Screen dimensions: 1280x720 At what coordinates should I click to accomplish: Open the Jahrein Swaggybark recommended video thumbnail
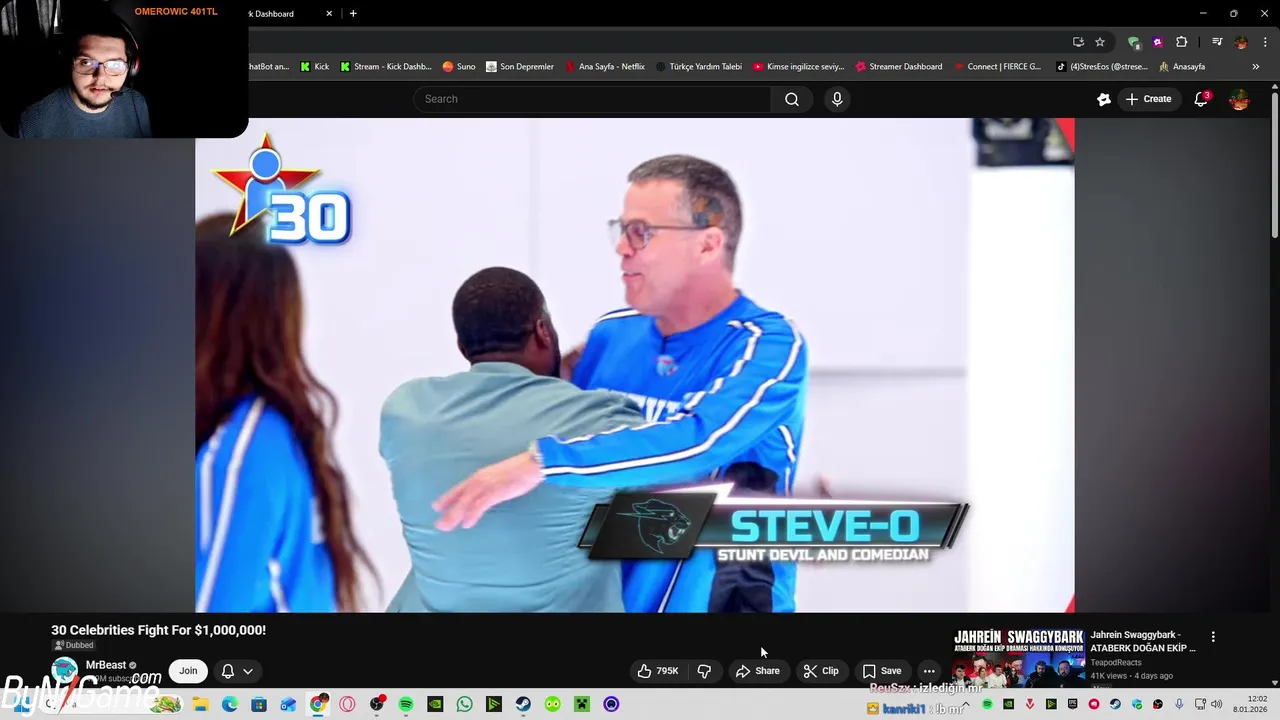(x=1018, y=657)
